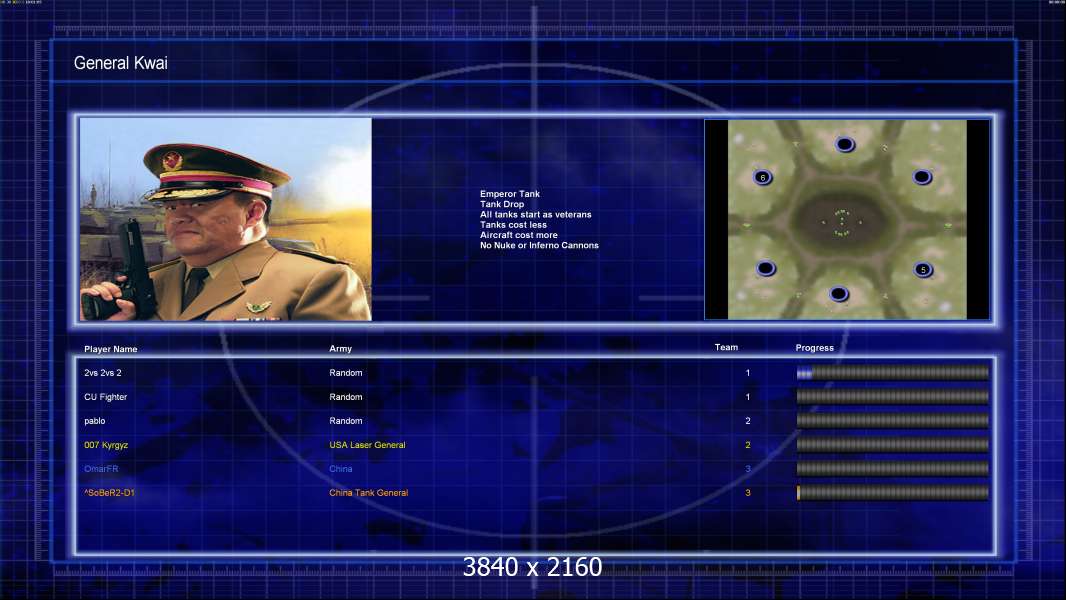The height and width of the screenshot is (600, 1066).
Task: Click the Tanks cost less line
Action: point(513,225)
